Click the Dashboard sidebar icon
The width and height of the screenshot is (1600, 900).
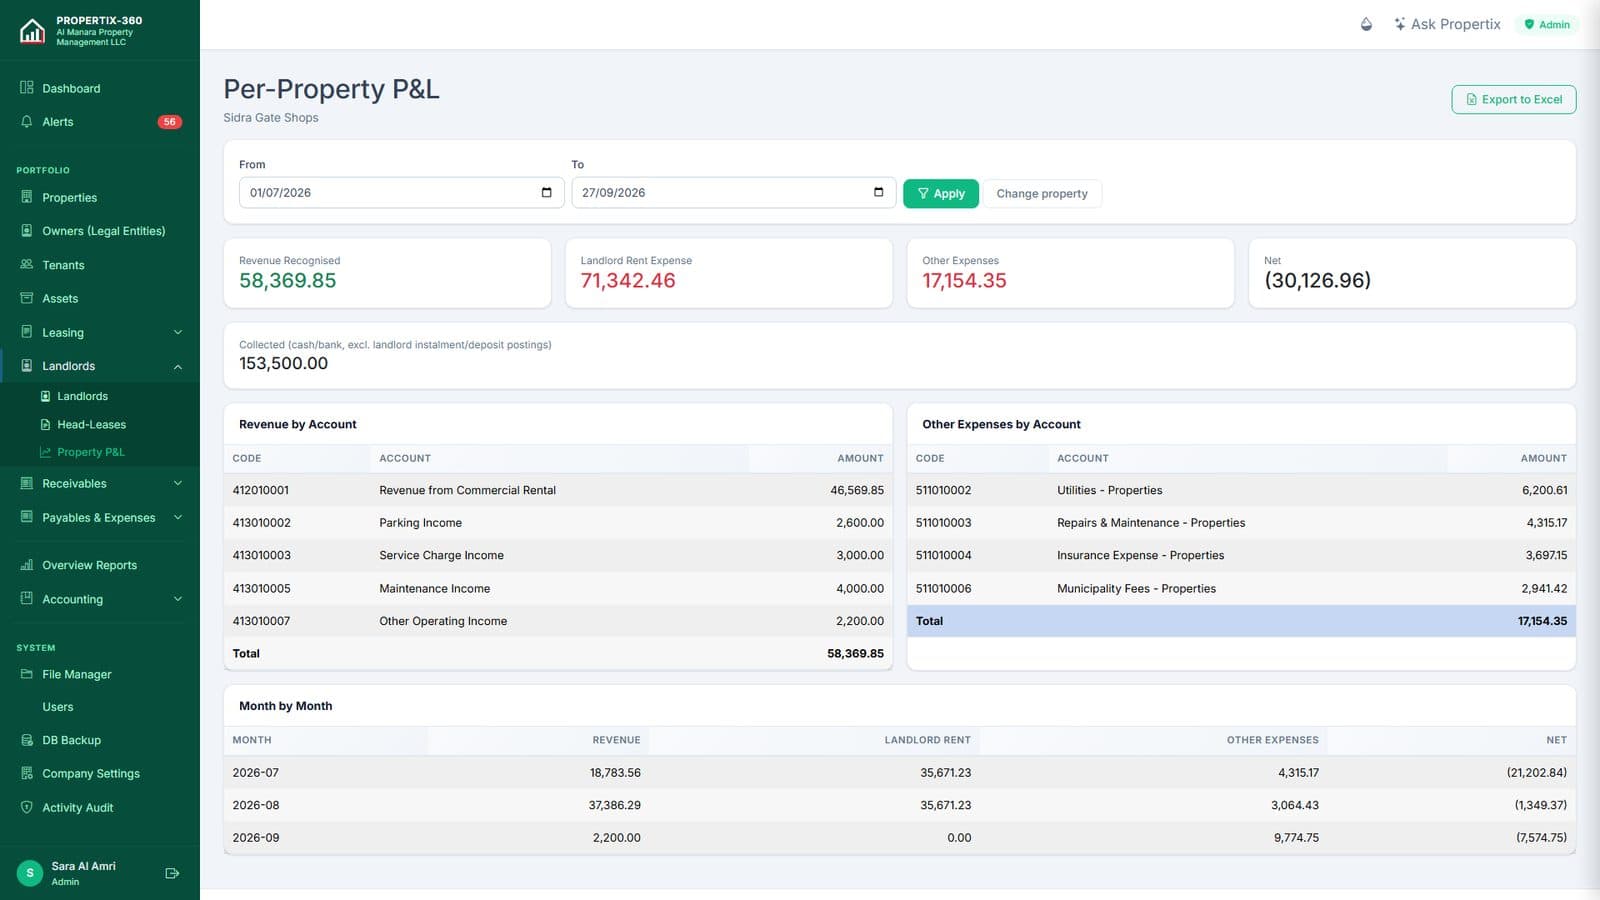(27, 88)
